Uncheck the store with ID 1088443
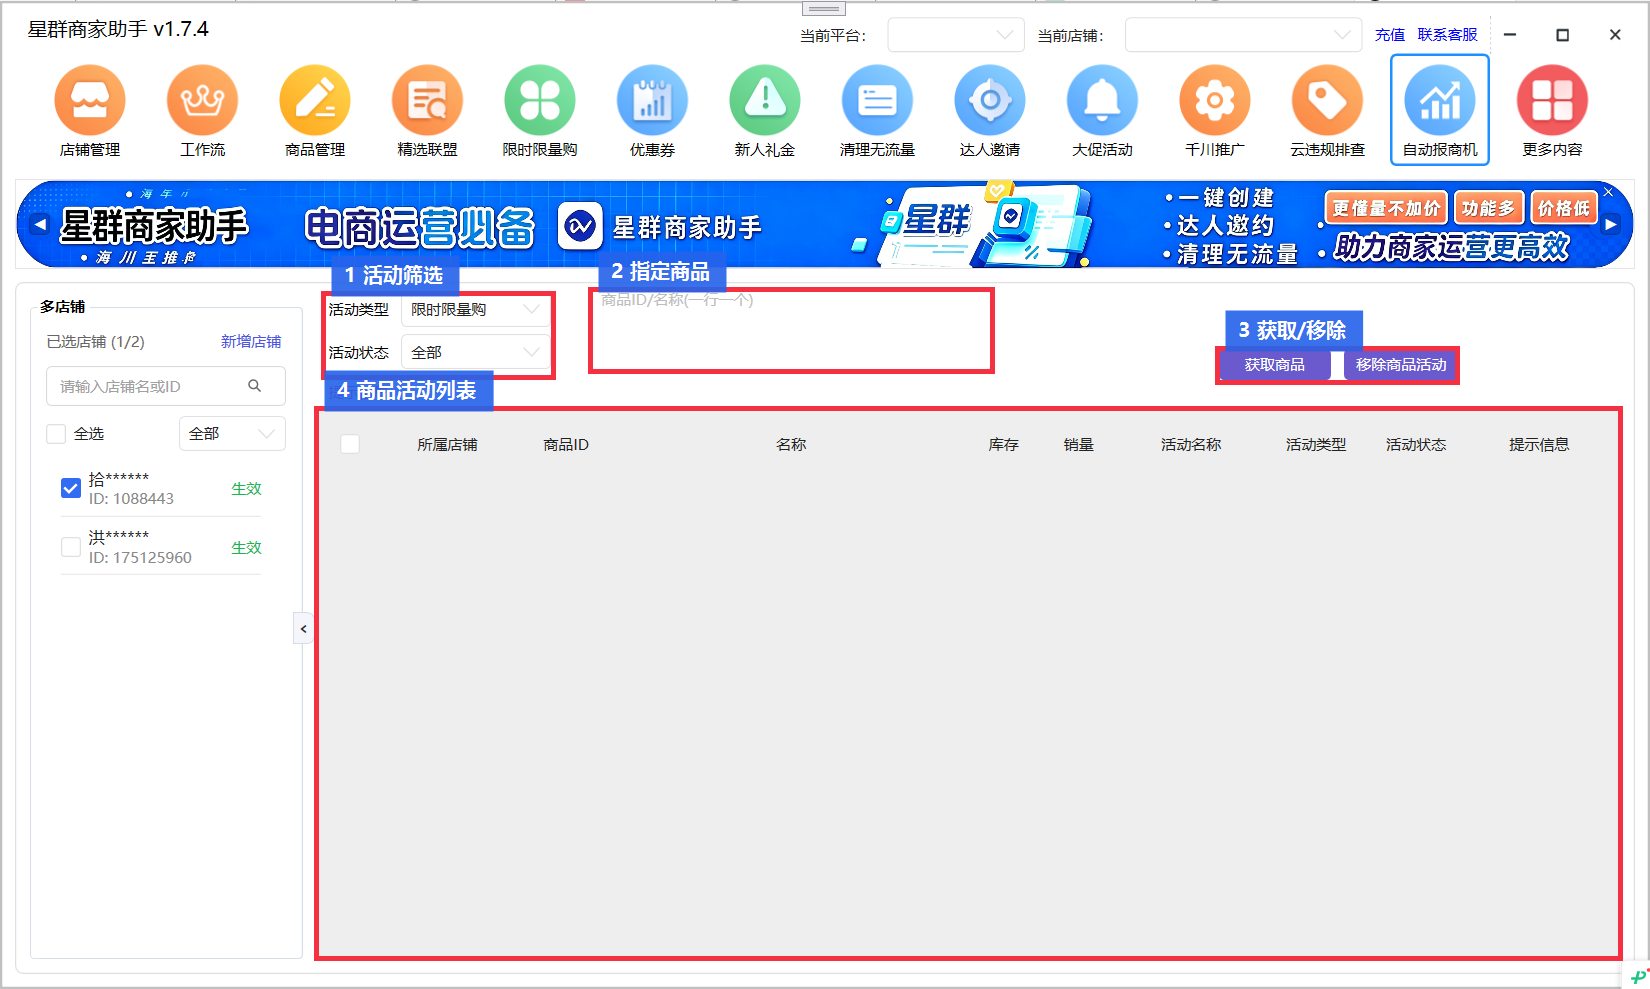Image resolution: width=1650 pixels, height=989 pixels. click(71, 488)
